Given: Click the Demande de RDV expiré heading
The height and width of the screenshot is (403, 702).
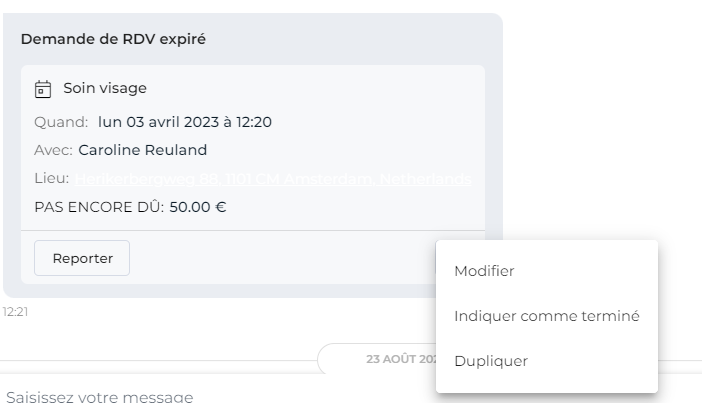Looking at the screenshot, I should pos(113,39).
